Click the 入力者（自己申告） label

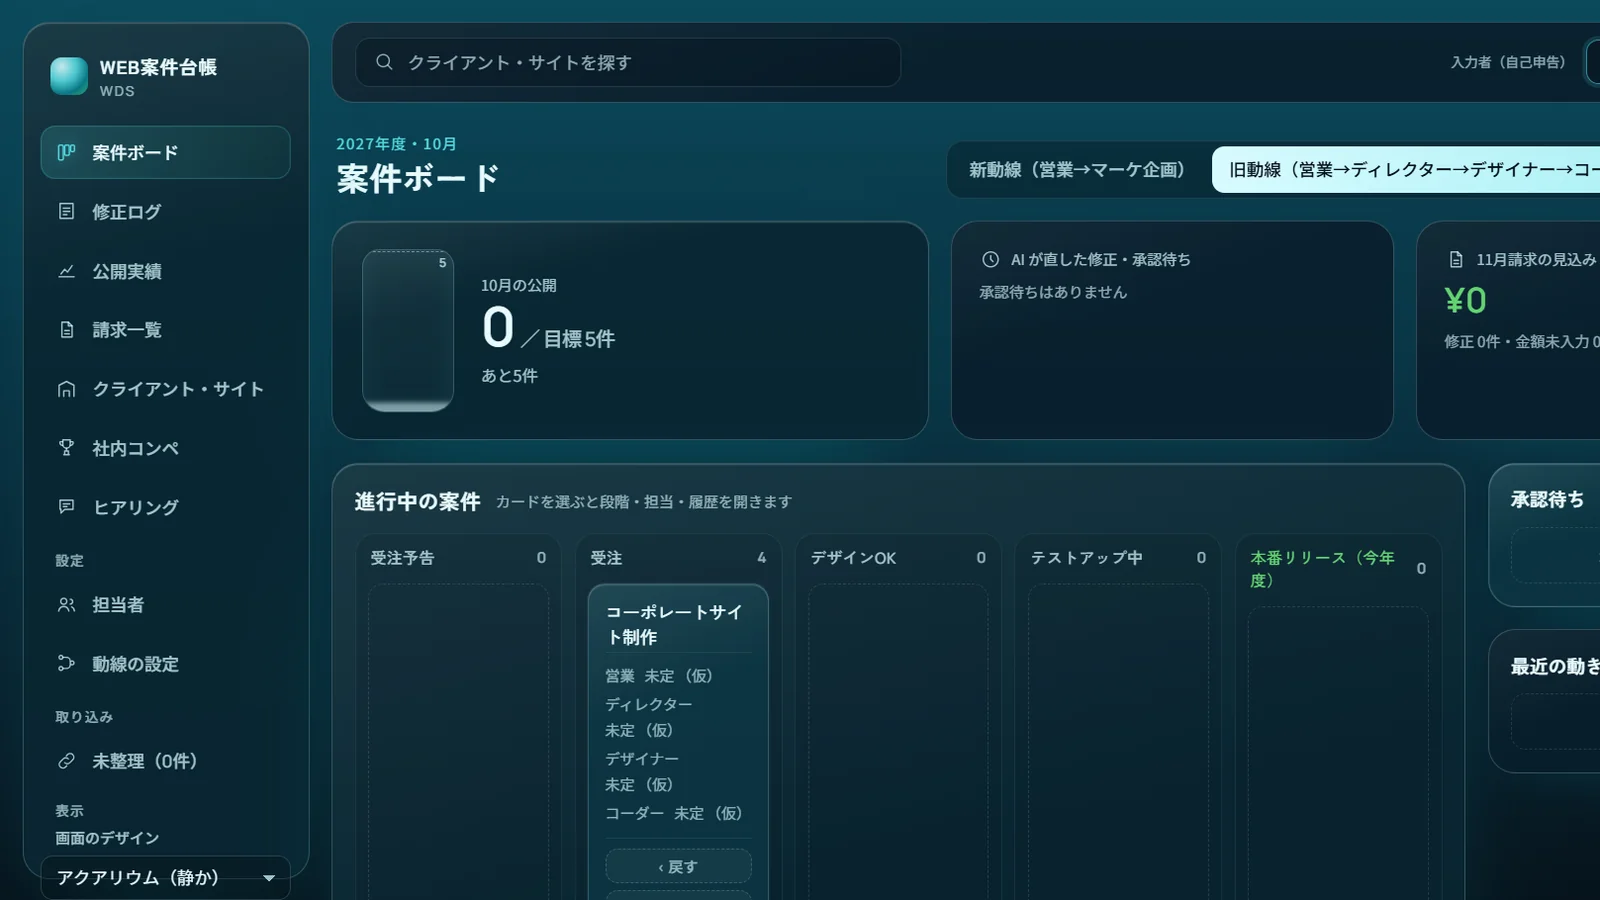[1508, 62]
